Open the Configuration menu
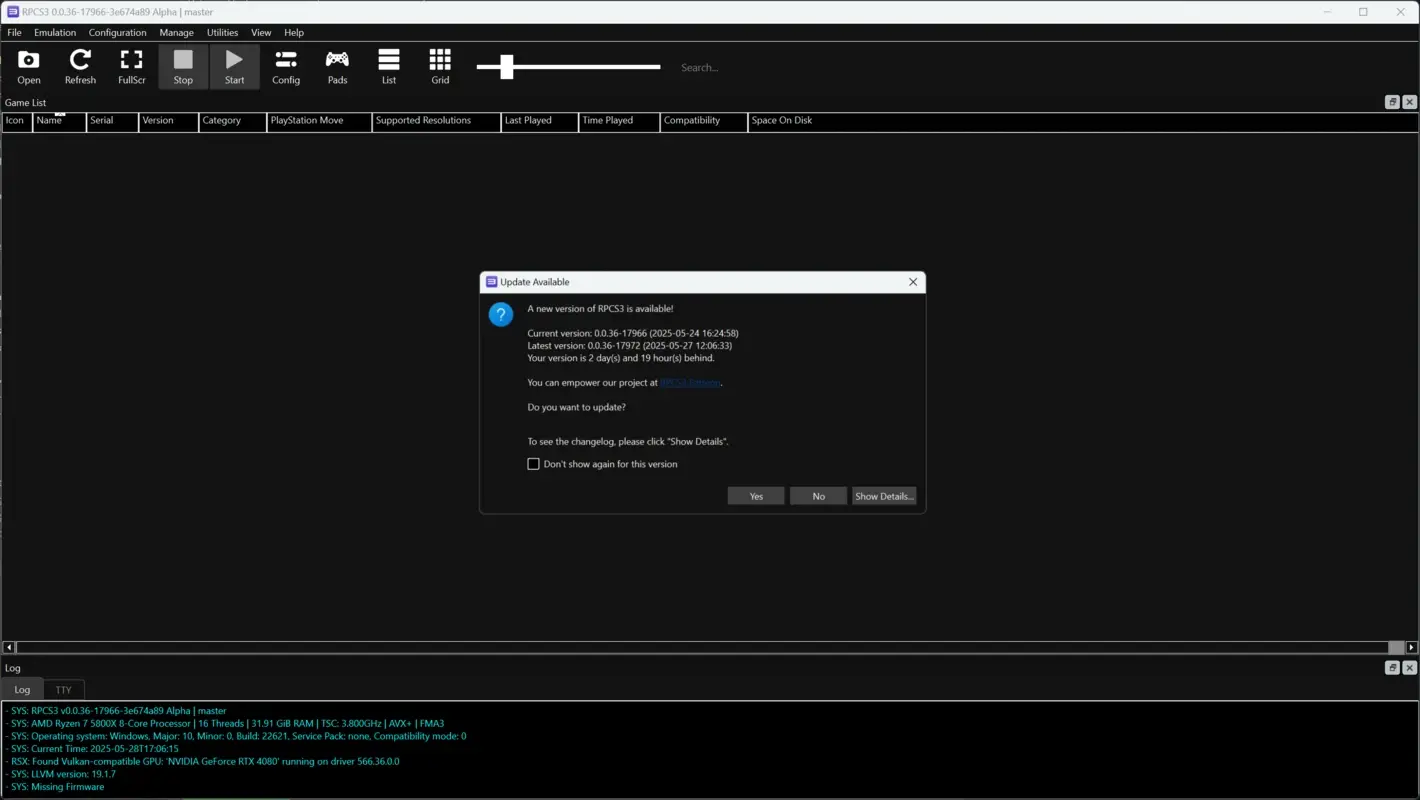 (x=117, y=32)
